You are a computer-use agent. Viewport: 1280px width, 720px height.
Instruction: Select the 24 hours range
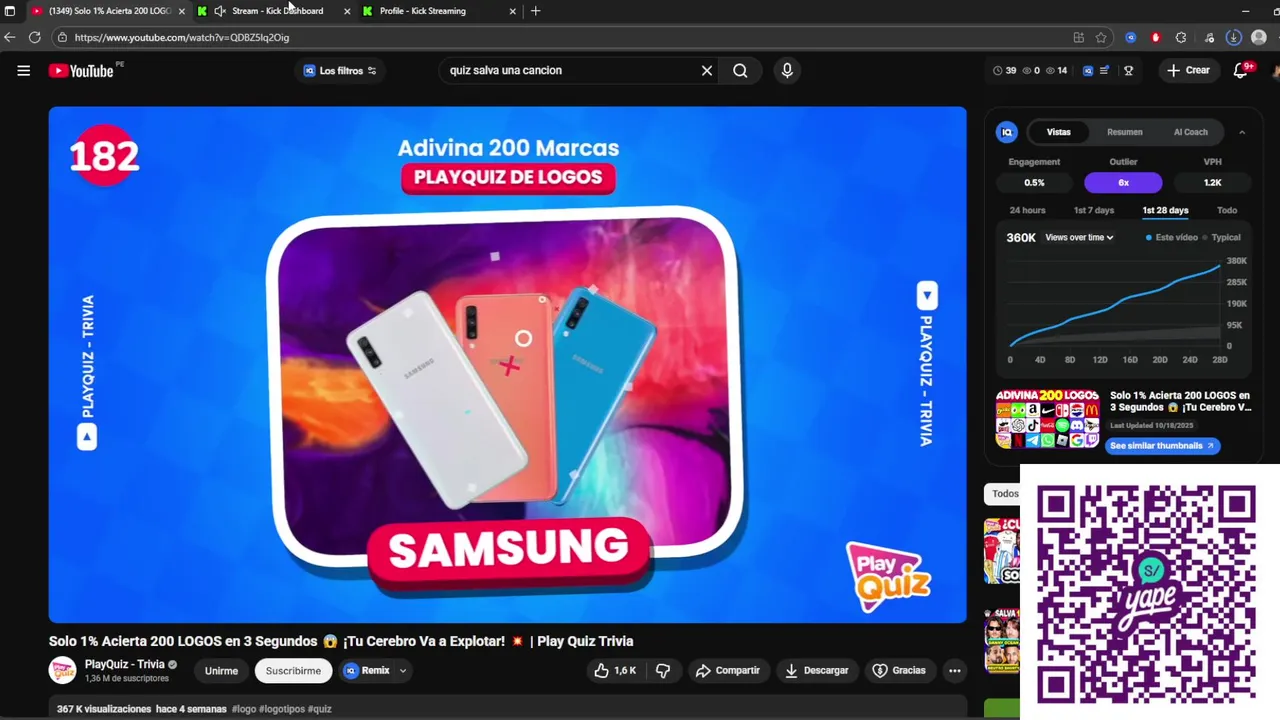[1027, 211]
